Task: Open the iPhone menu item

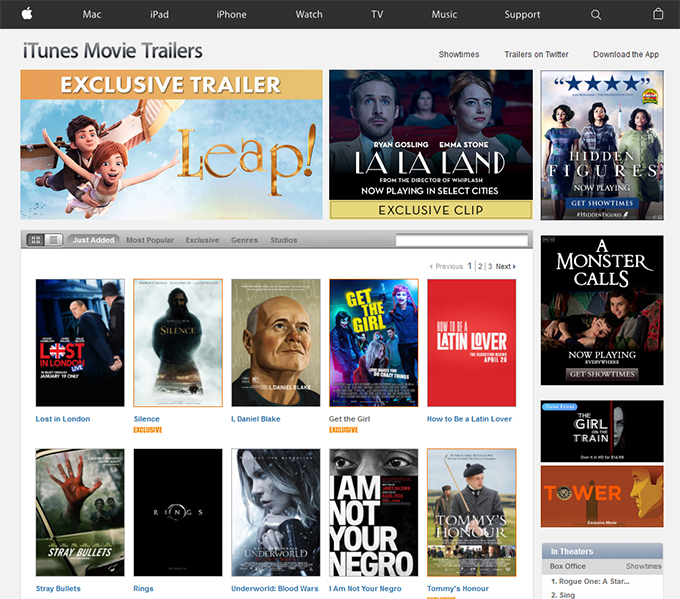Action: pyautogui.click(x=231, y=14)
